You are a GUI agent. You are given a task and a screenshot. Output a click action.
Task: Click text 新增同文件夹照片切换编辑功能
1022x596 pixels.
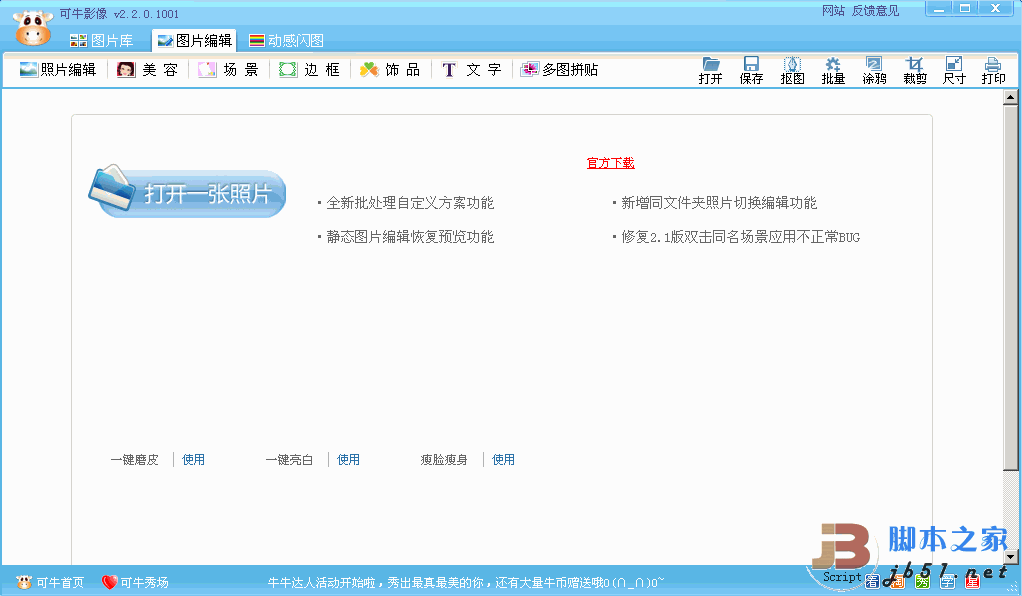coord(719,203)
